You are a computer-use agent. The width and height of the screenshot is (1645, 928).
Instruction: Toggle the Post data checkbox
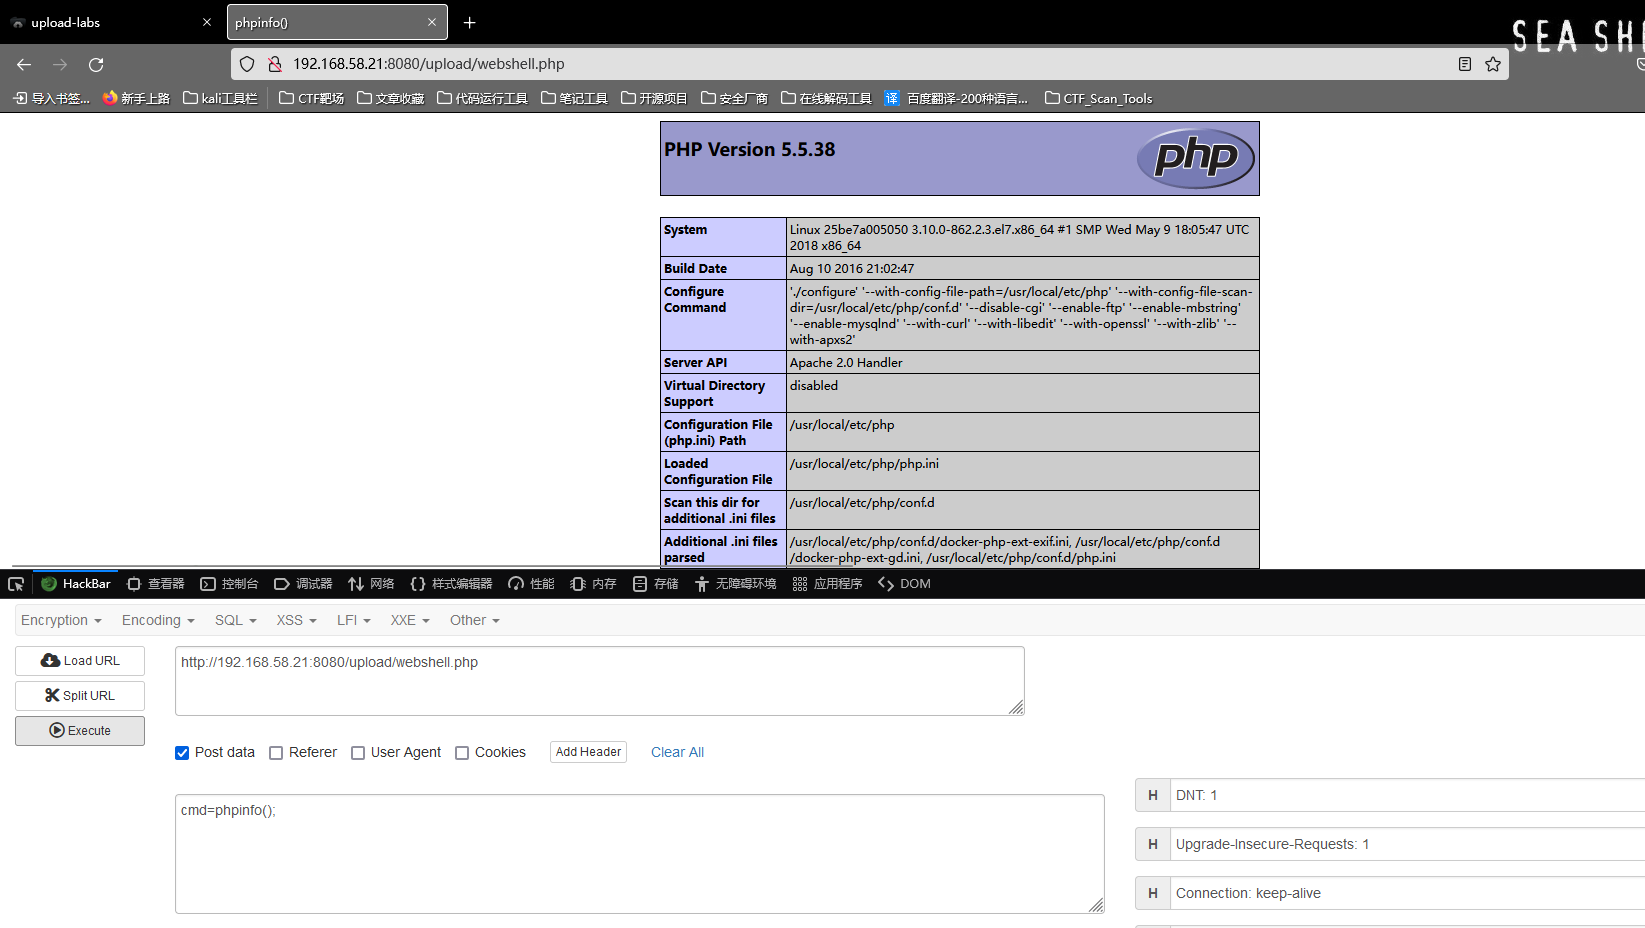[x=182, y=753]
